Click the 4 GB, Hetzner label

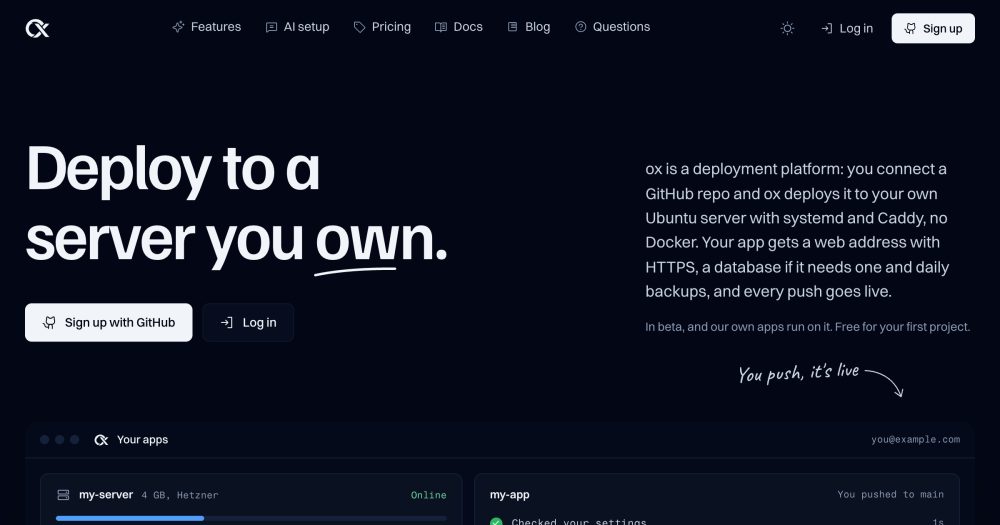180,495
